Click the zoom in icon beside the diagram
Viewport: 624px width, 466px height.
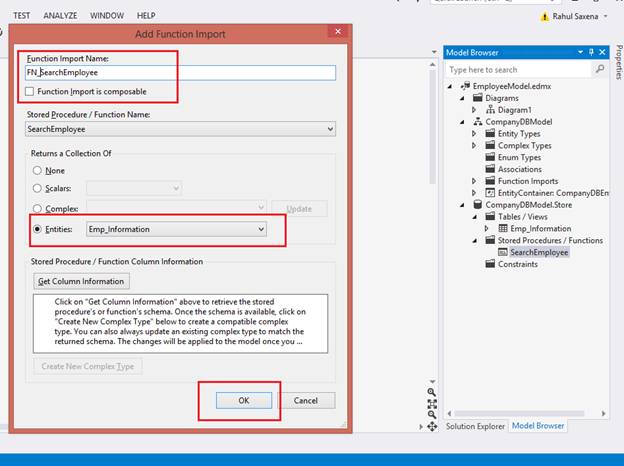432,392
